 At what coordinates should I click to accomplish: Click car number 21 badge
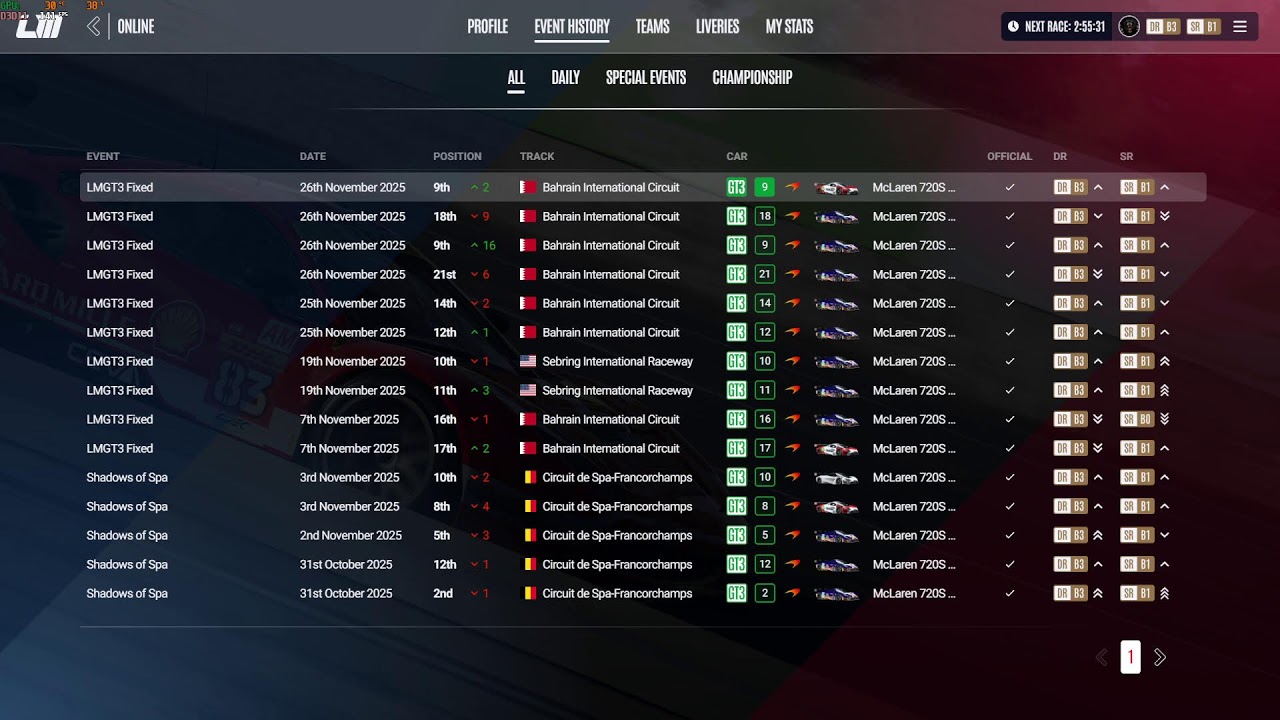pos(765,274)
